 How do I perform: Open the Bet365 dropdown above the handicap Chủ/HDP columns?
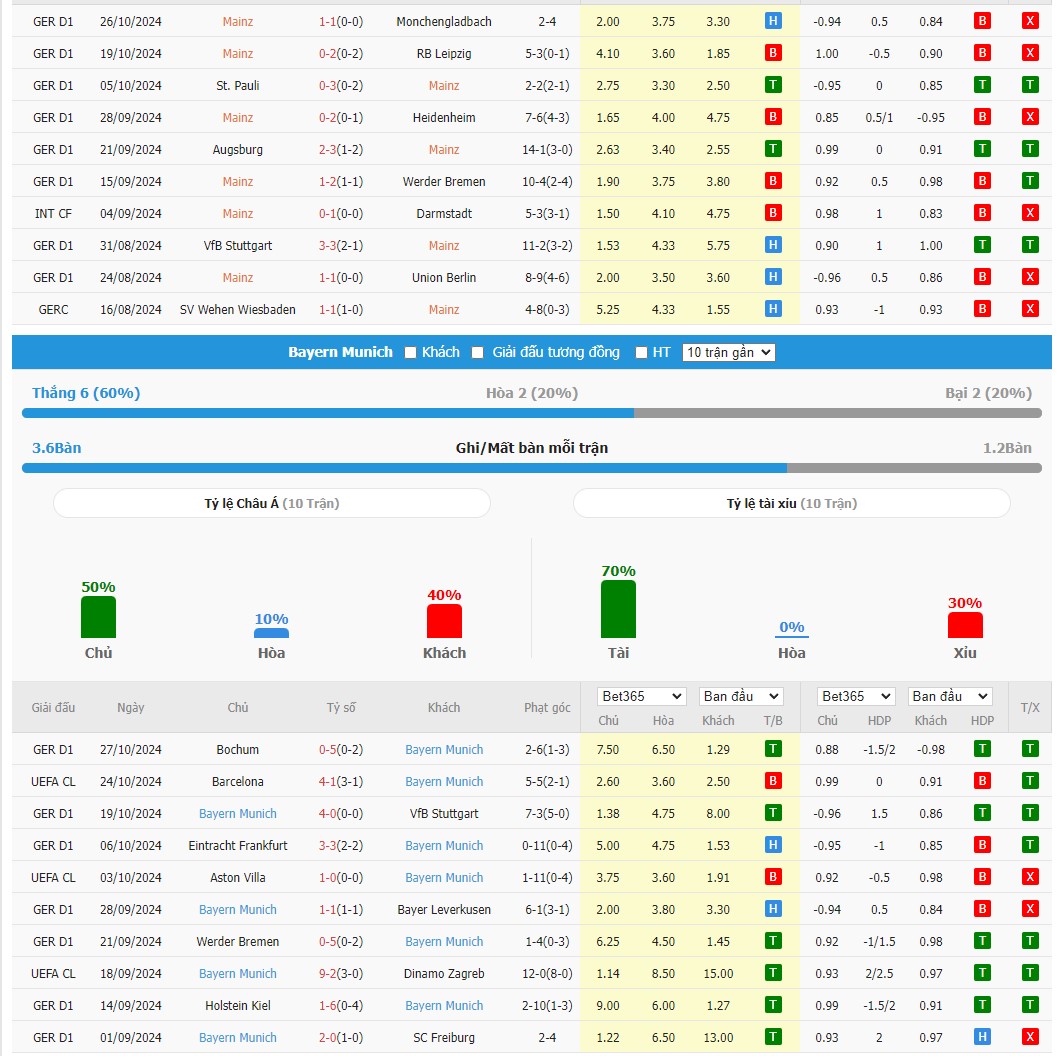(857, 696)
